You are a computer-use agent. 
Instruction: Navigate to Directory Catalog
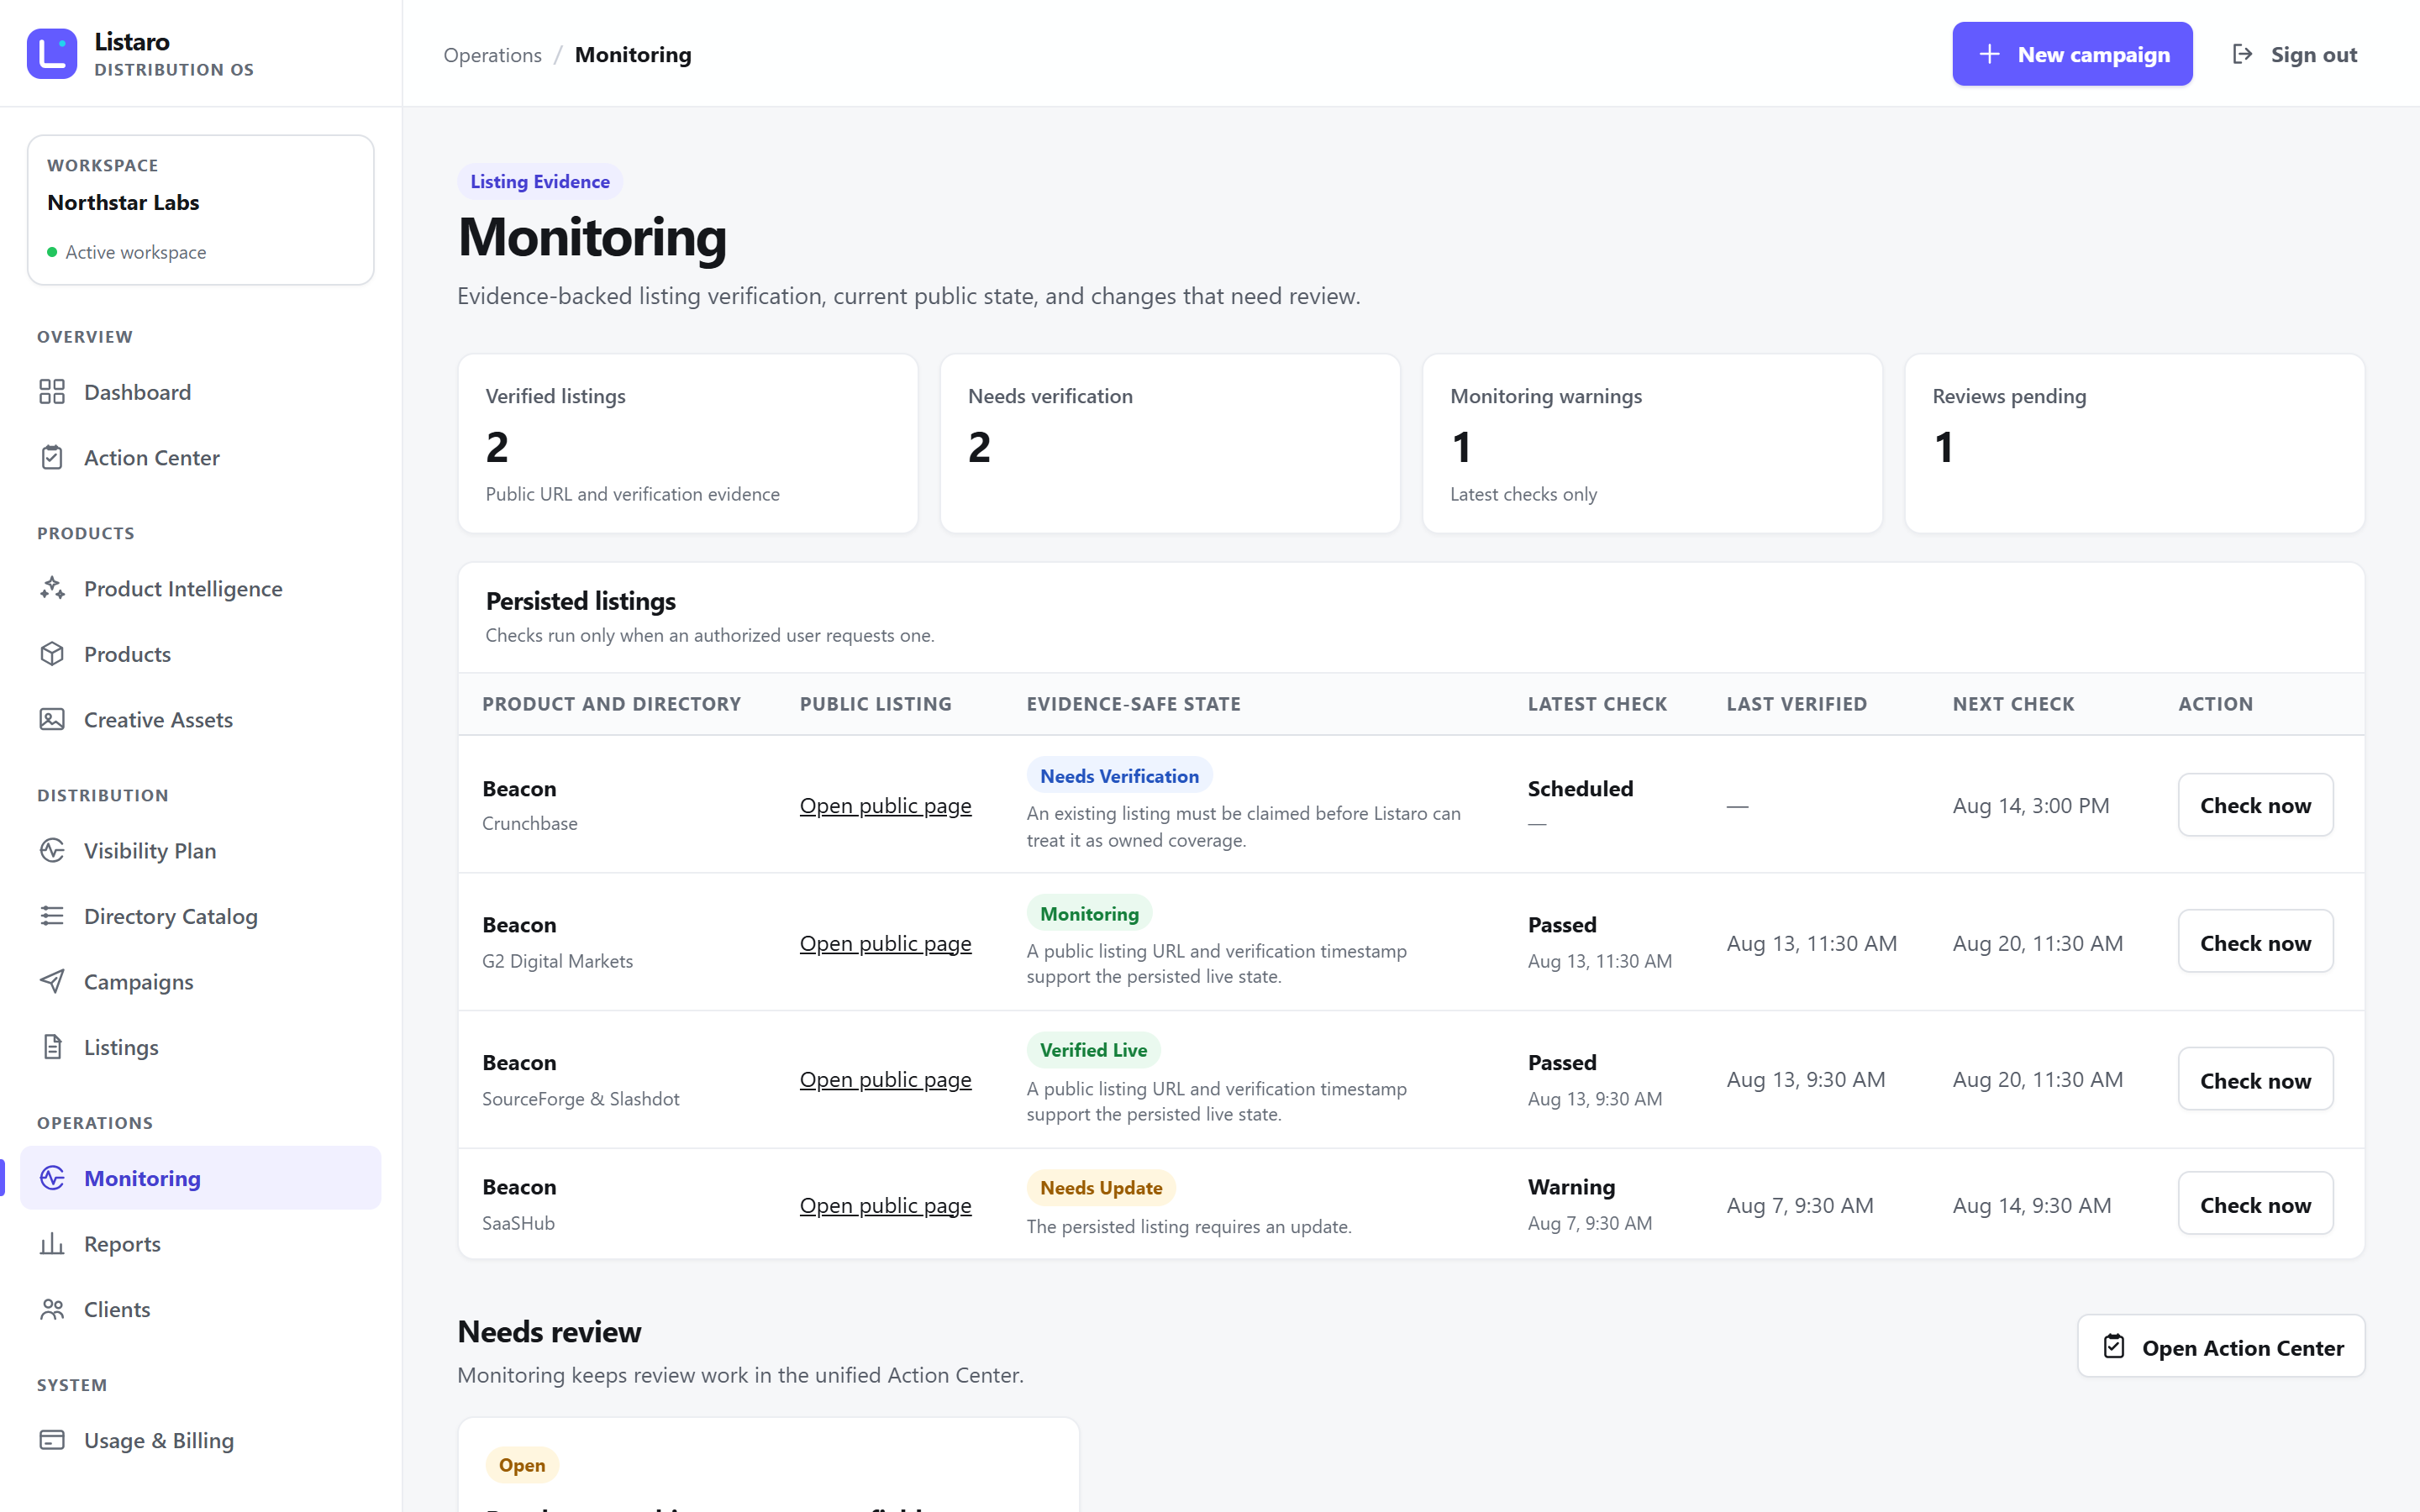tap(200, 916)
